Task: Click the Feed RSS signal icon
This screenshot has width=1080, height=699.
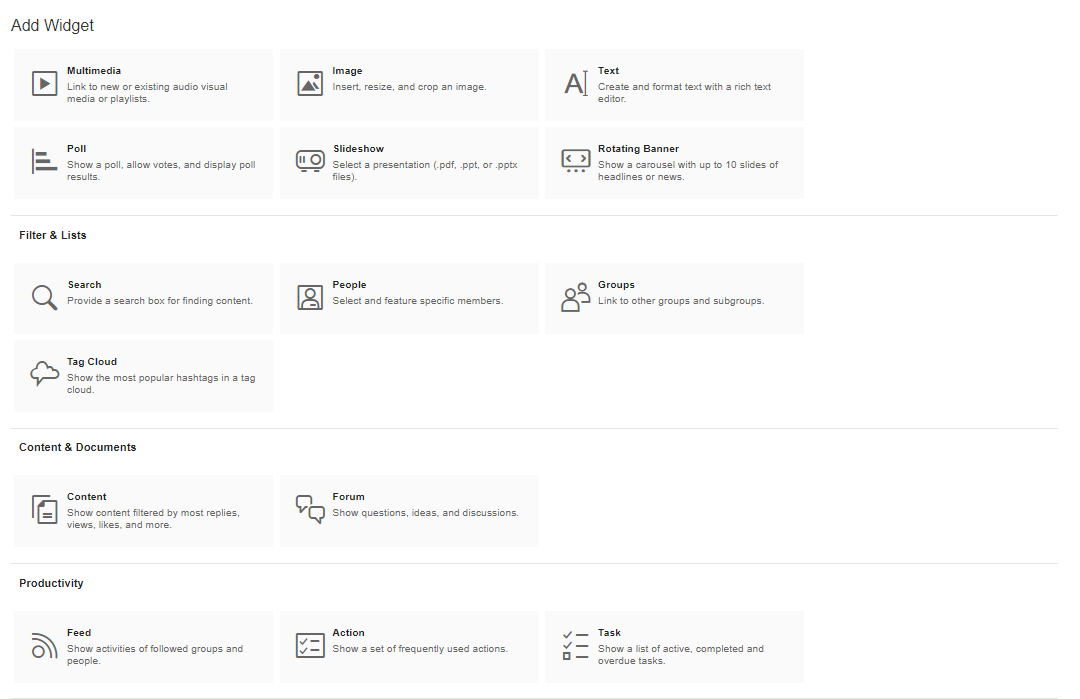Action: (44, 645)
